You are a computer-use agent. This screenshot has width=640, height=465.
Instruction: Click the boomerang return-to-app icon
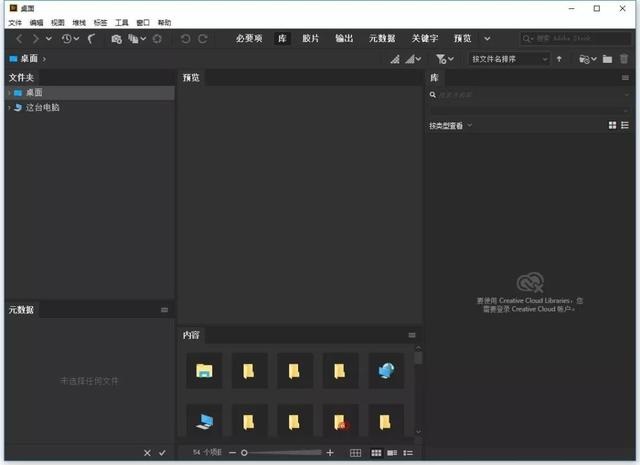(x=91, y=39)
